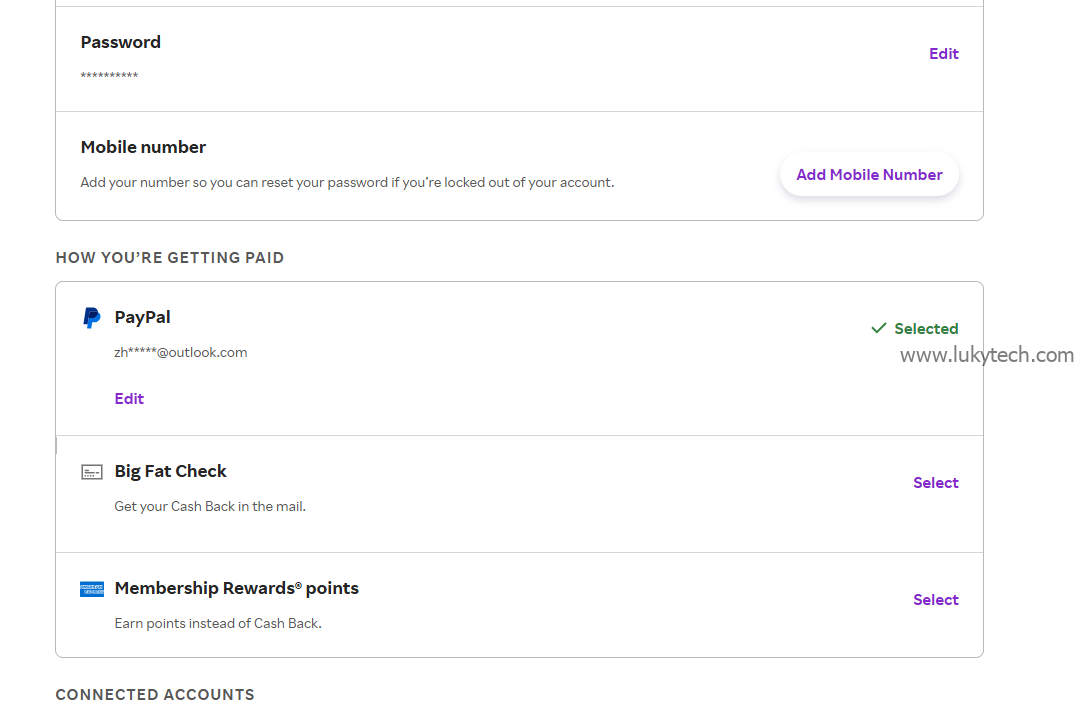The image size is (1074, 711).
Task: Click the green Selected status text
Action: tap(926, 329)
